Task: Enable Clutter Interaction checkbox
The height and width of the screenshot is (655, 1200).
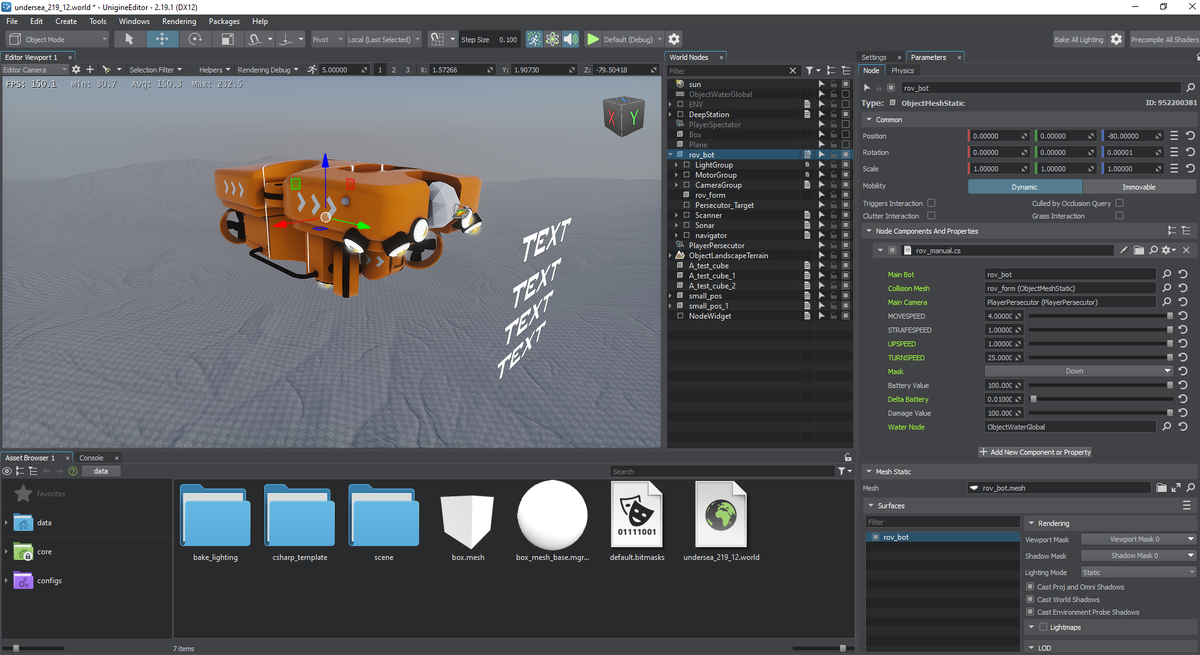Action: coord(931,216)
